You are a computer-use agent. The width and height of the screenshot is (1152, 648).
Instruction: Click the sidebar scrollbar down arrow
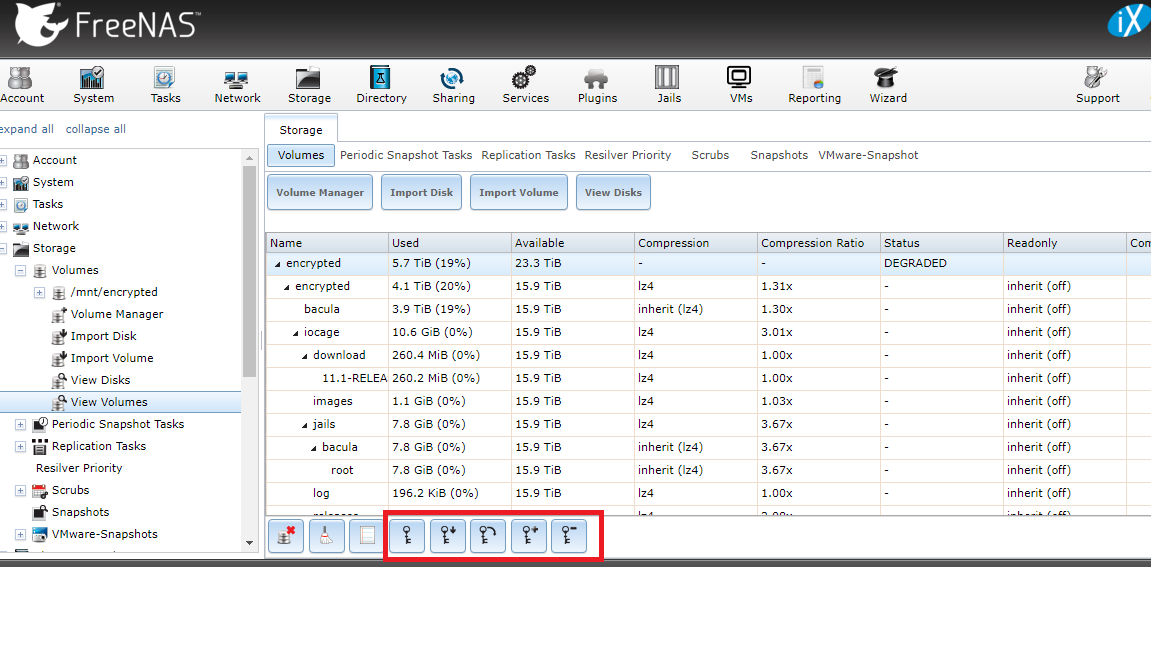pyautogui.click(x=250, y=543)
